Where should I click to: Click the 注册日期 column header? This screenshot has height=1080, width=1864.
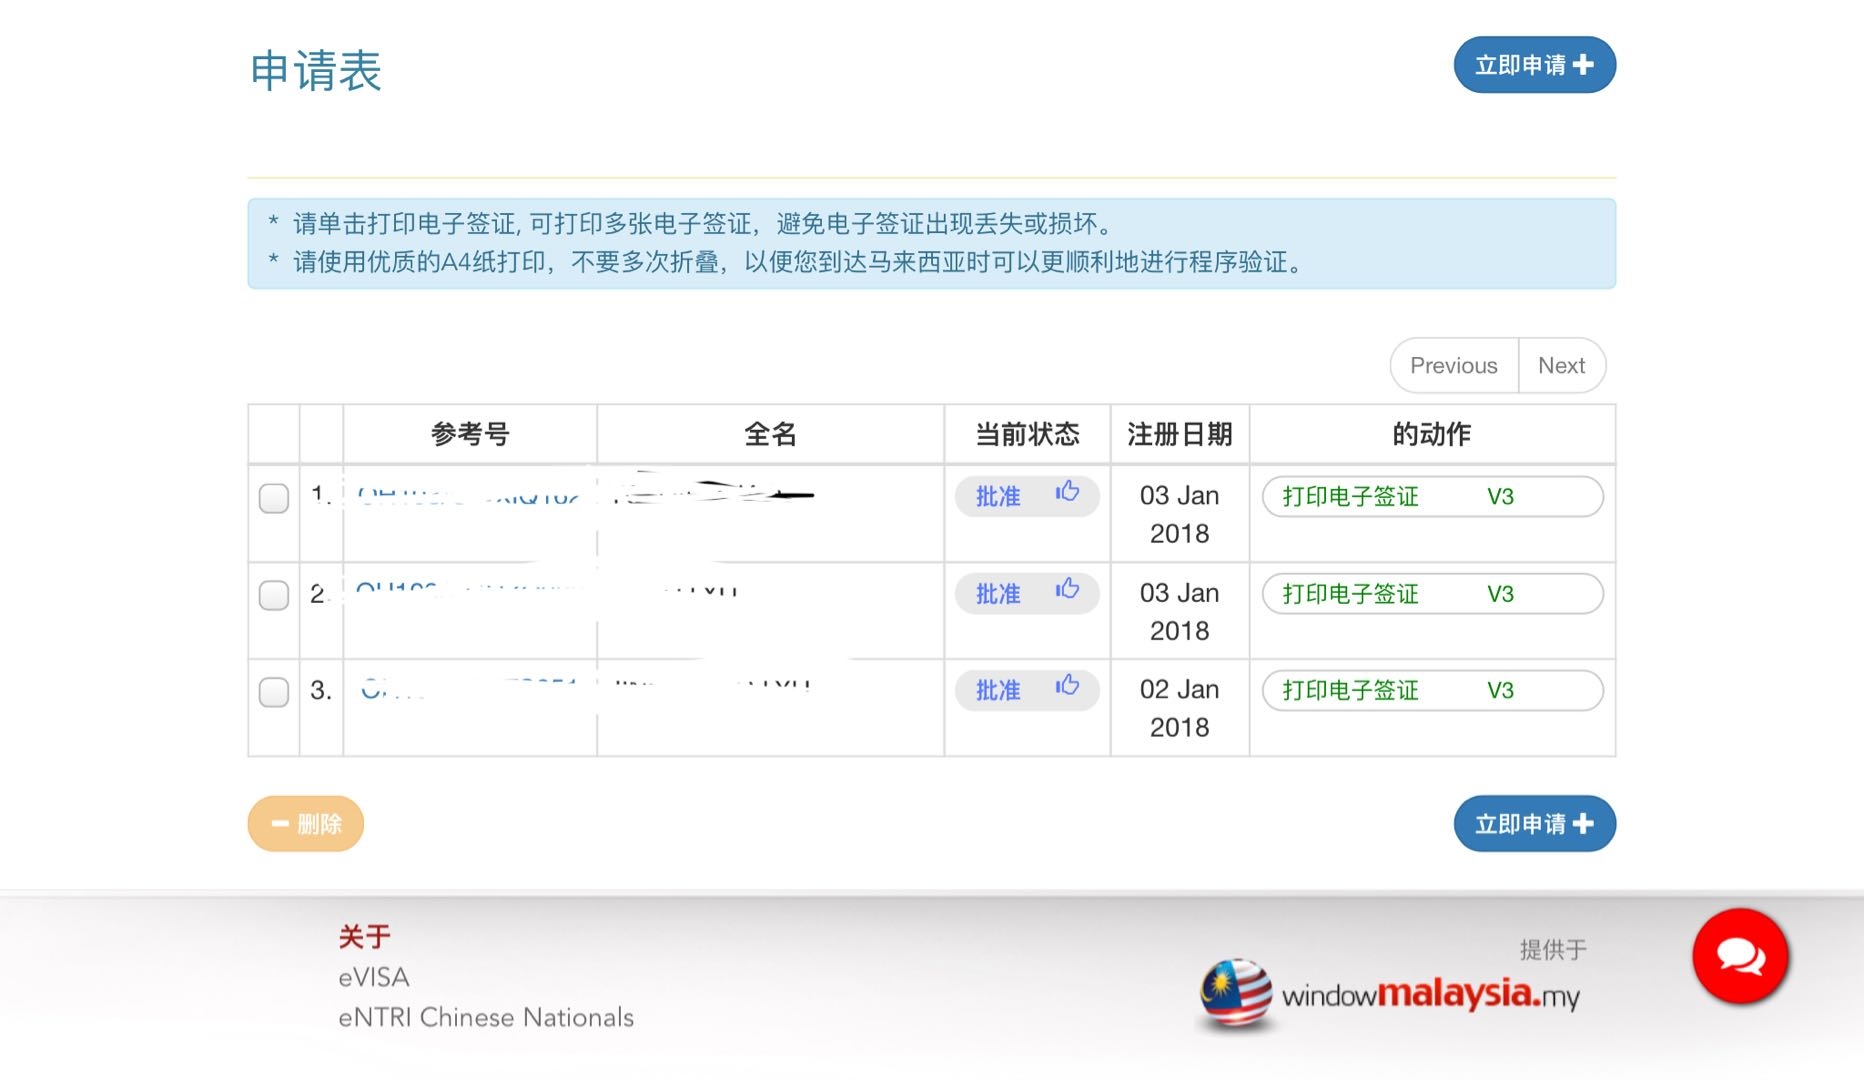click(x=1180, y=434)
